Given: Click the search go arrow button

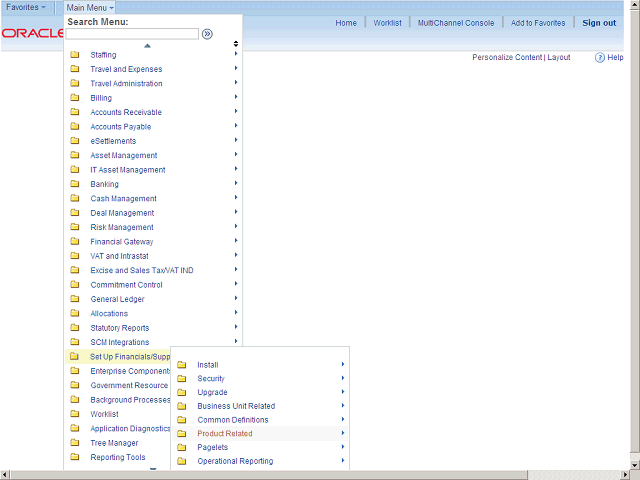Looking at the screenshot, I should coord(207,34).
